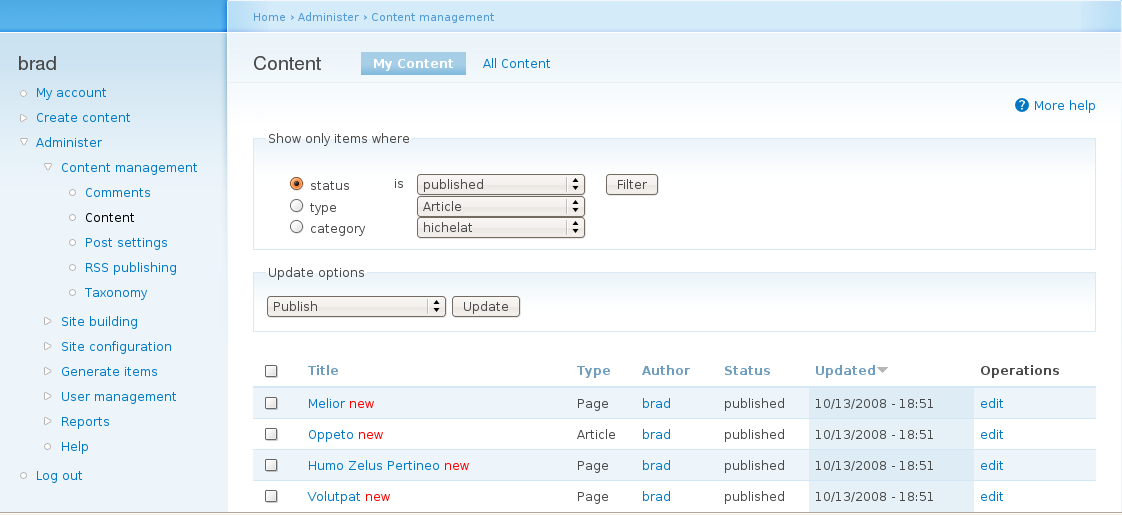Open the Taxonomy sidebar link
Viewport: 1122px width, 515px height.
click(x=116, y=293)
